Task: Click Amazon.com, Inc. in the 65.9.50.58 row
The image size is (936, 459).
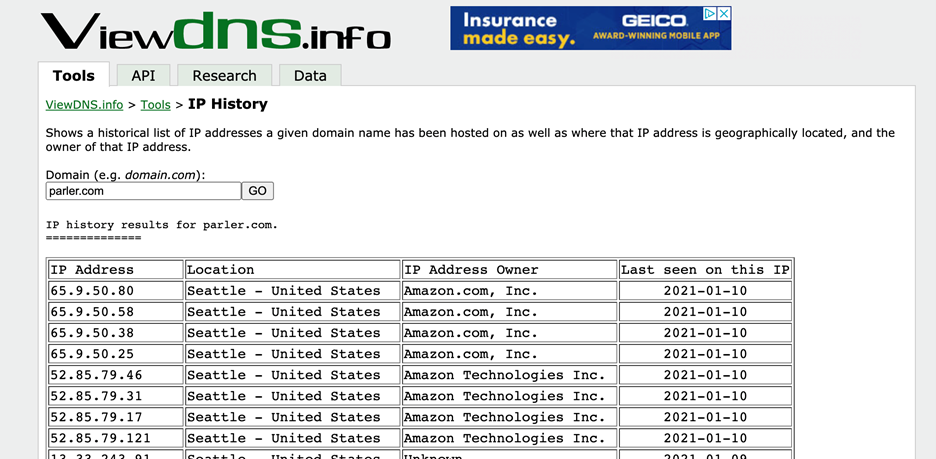Action: [x=470, y=312]
